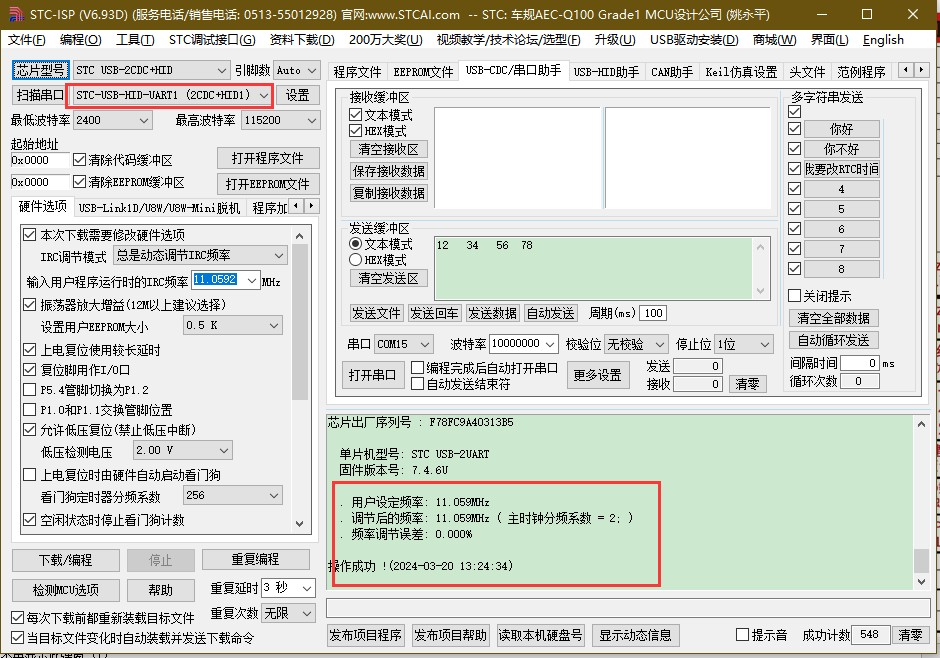
Task: Enable 文本模式 checkbox in receive buffer
Action: pos(355,114)
